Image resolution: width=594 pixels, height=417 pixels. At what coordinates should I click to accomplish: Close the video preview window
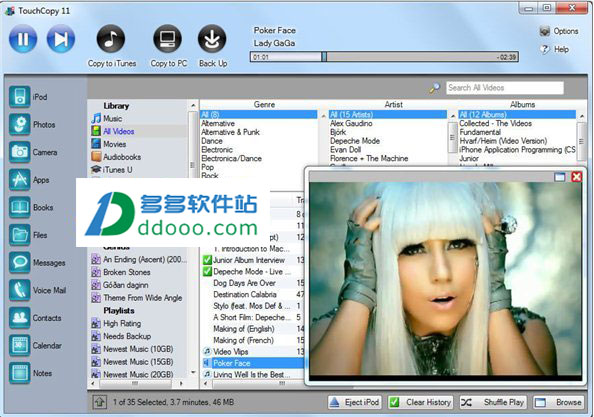coord(577,177)
